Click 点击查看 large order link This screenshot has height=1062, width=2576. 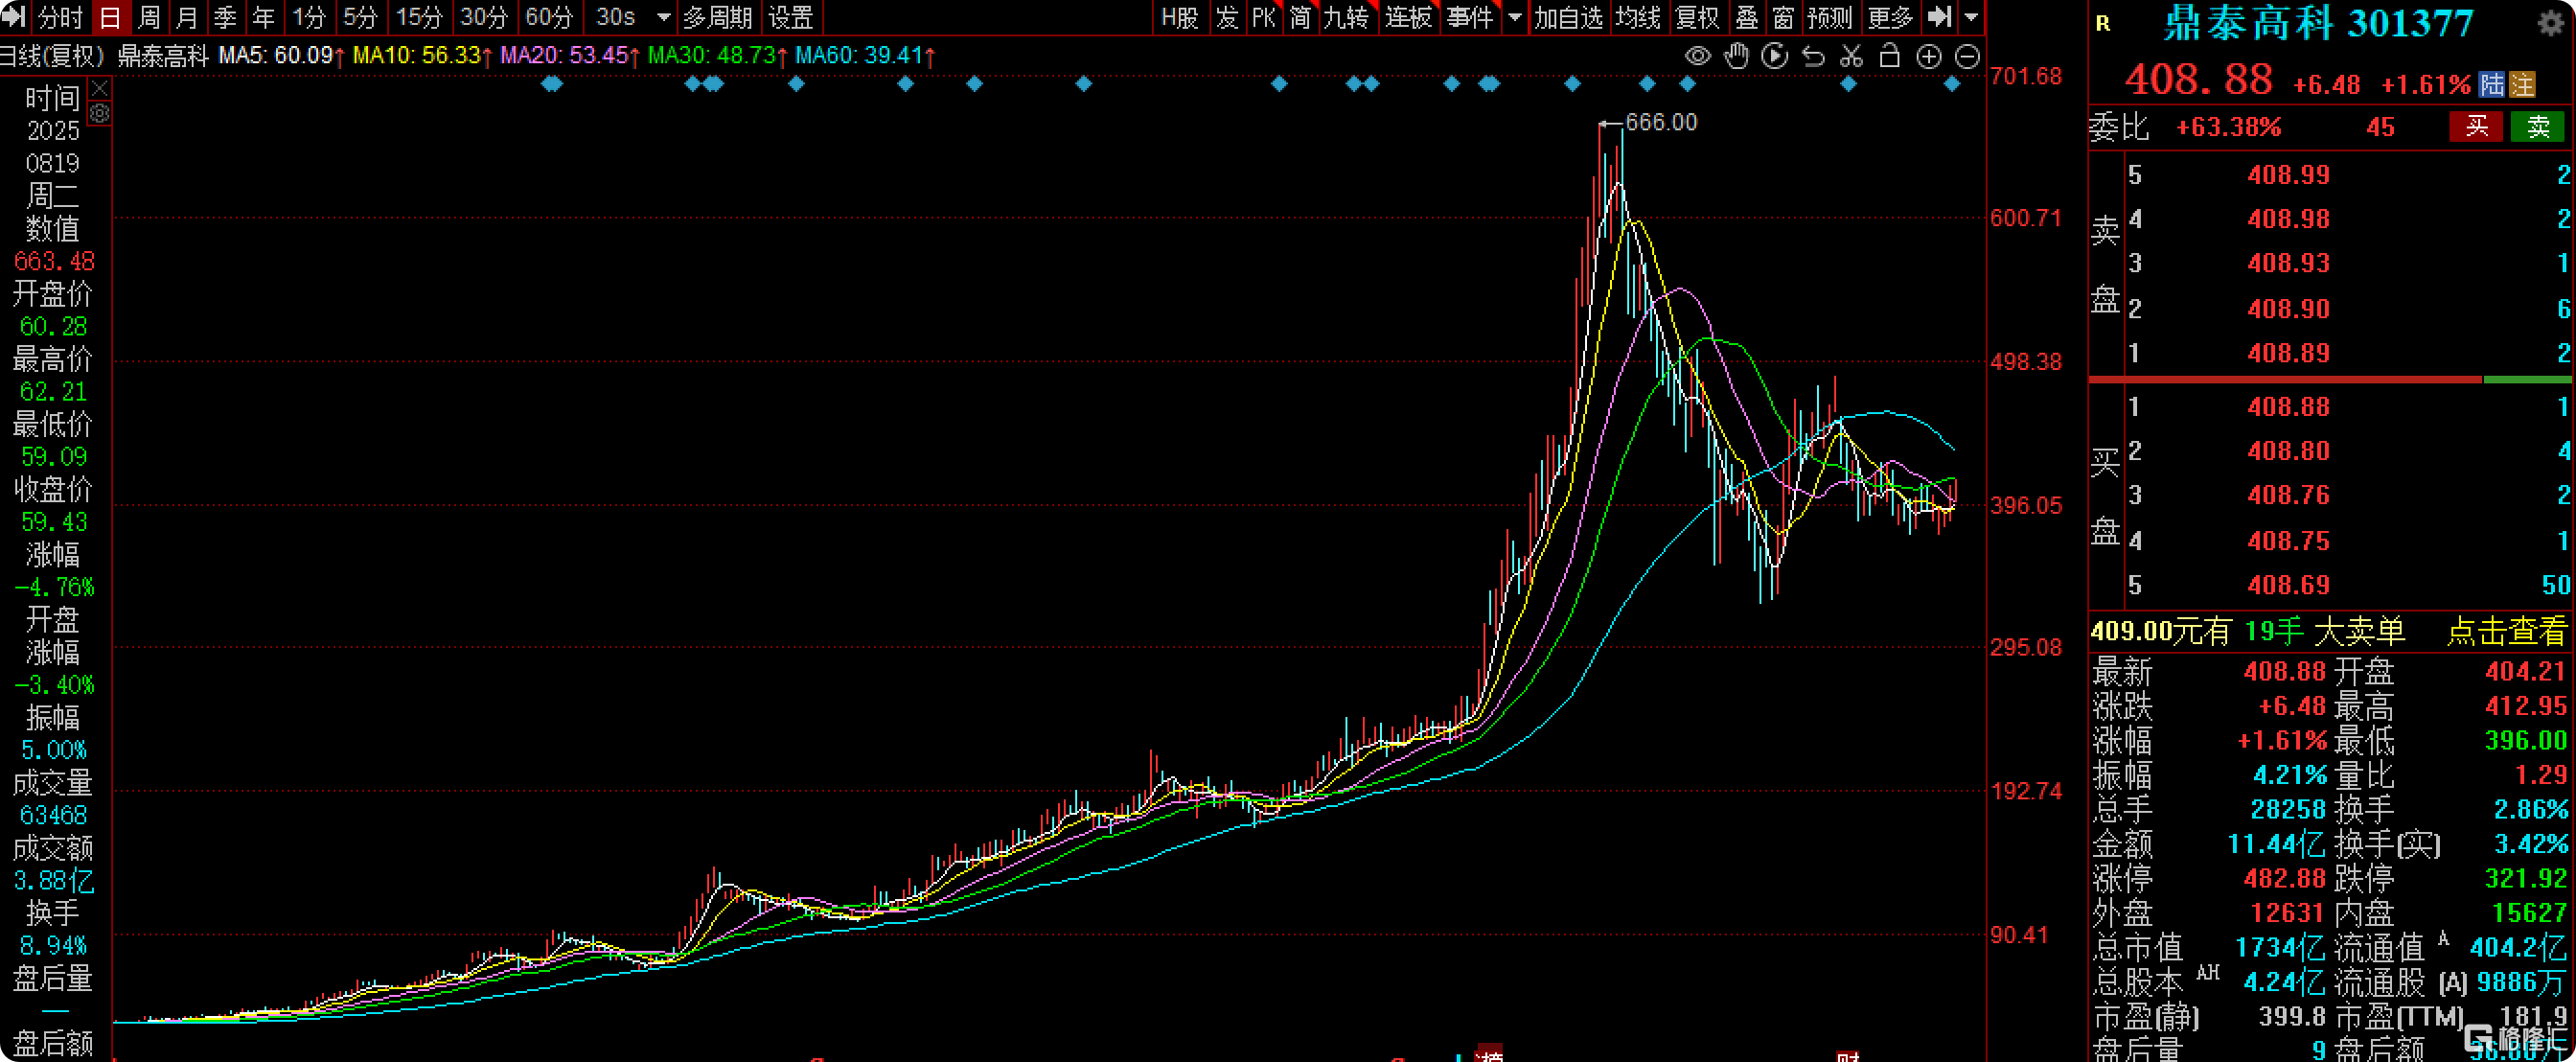pos(2506,631)
